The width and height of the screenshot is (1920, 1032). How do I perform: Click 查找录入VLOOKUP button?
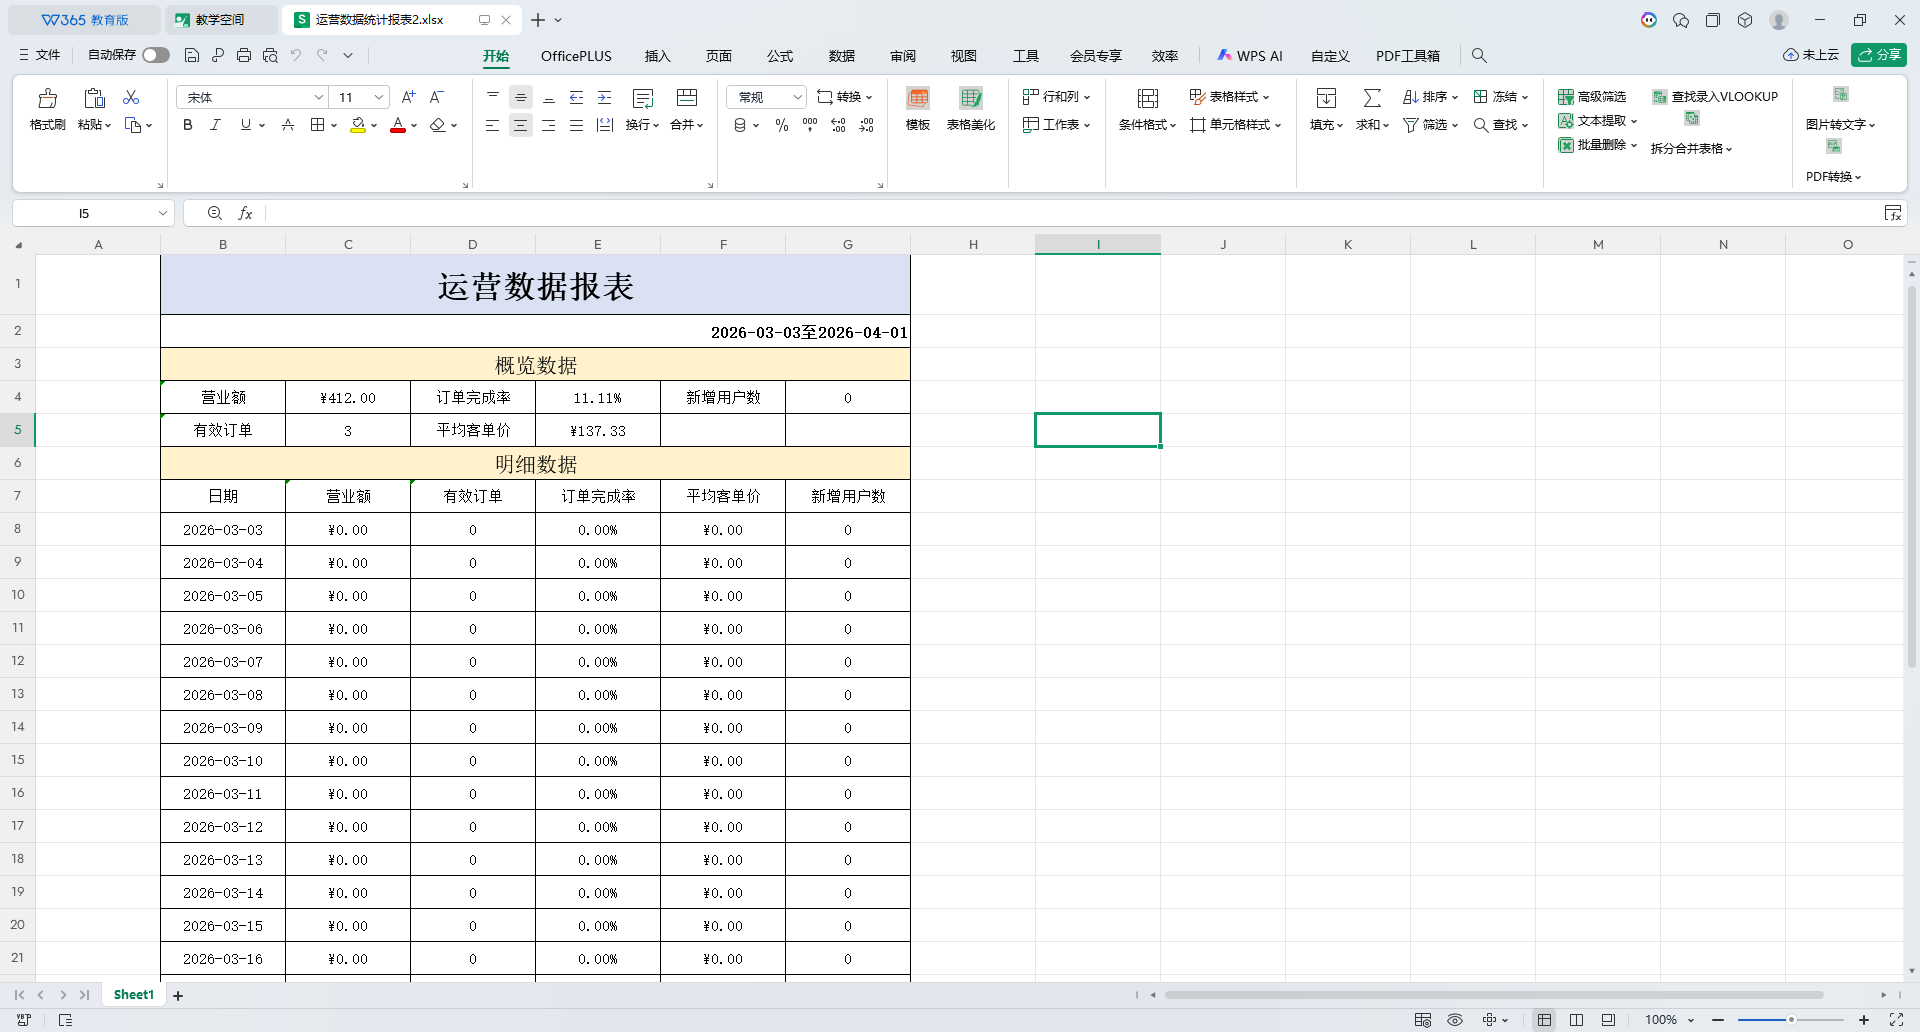point(1715,97)
